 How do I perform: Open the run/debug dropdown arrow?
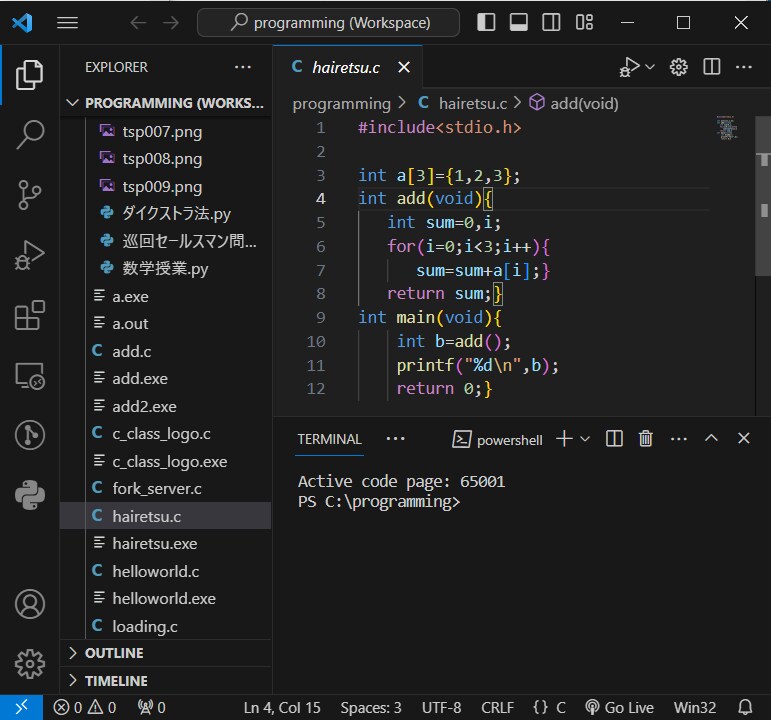[650, 67]
